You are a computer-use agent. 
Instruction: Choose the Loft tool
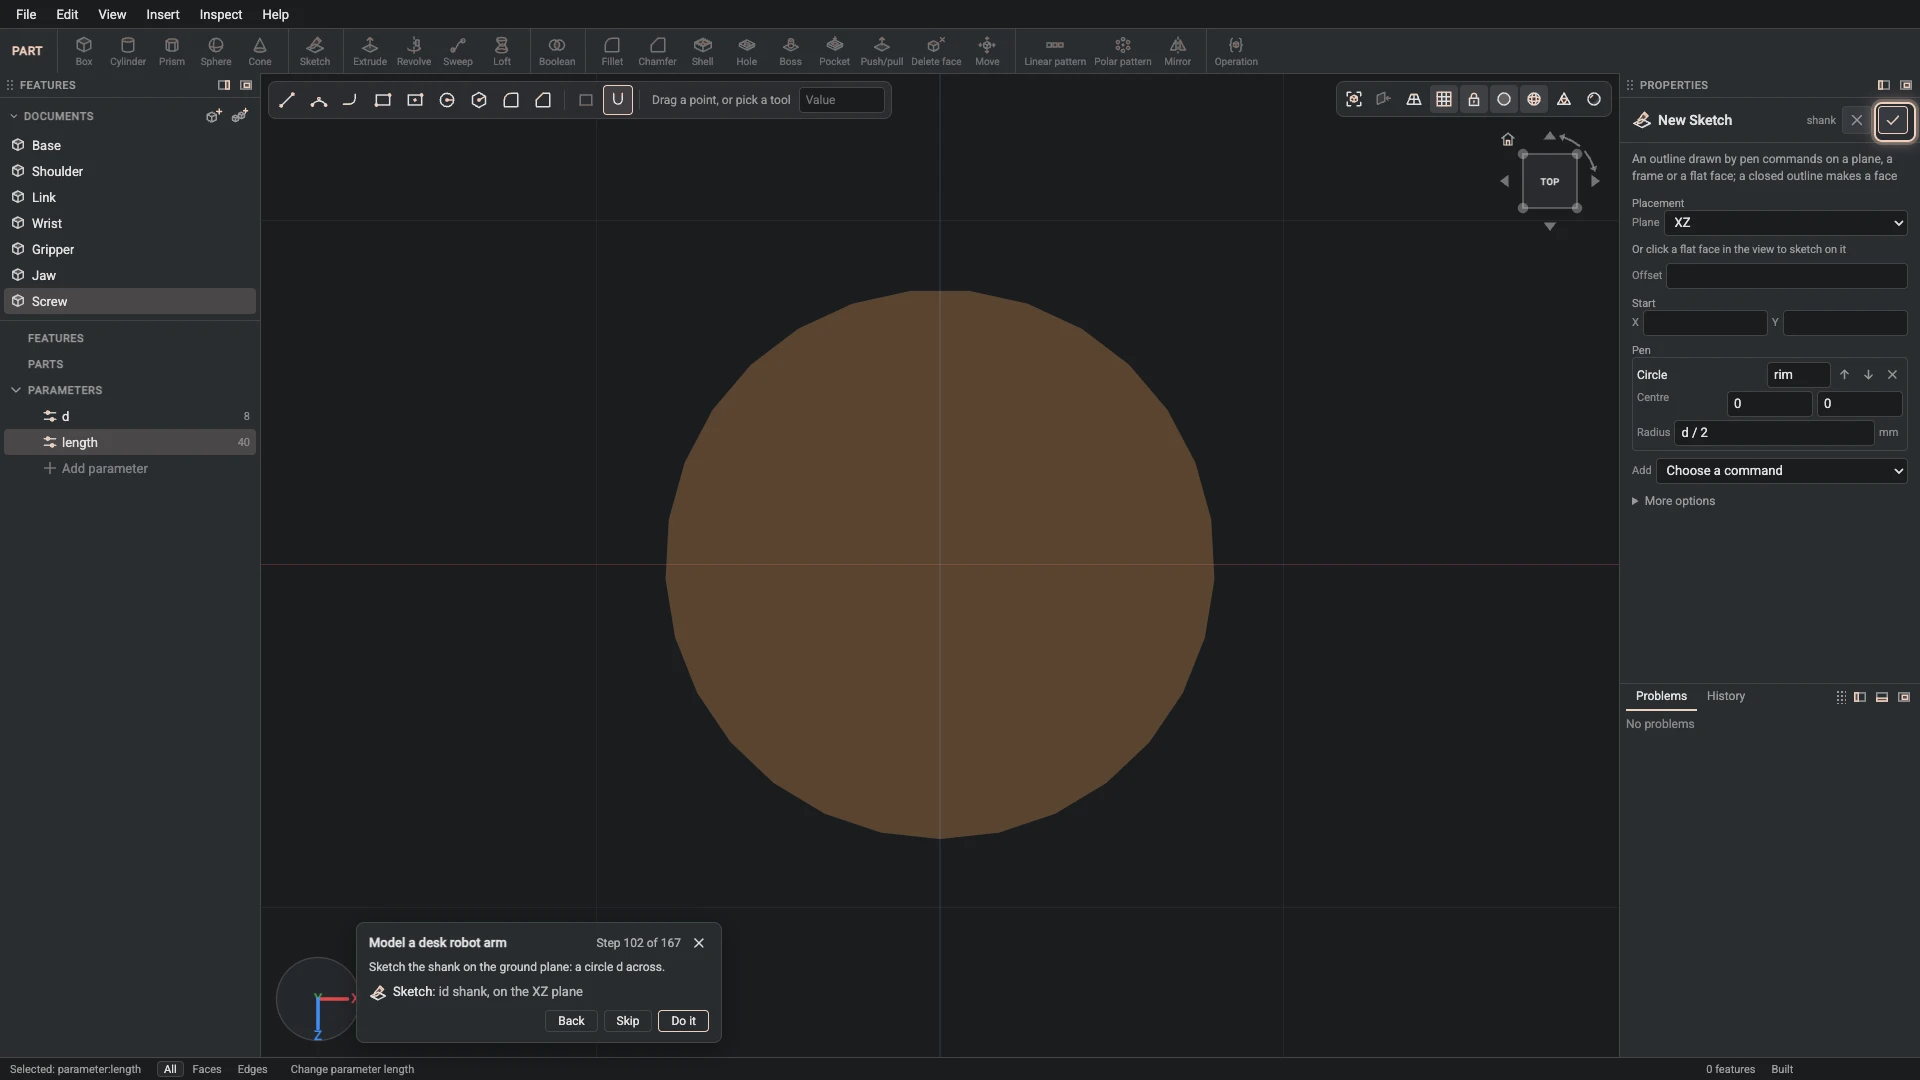coord(501,51)
